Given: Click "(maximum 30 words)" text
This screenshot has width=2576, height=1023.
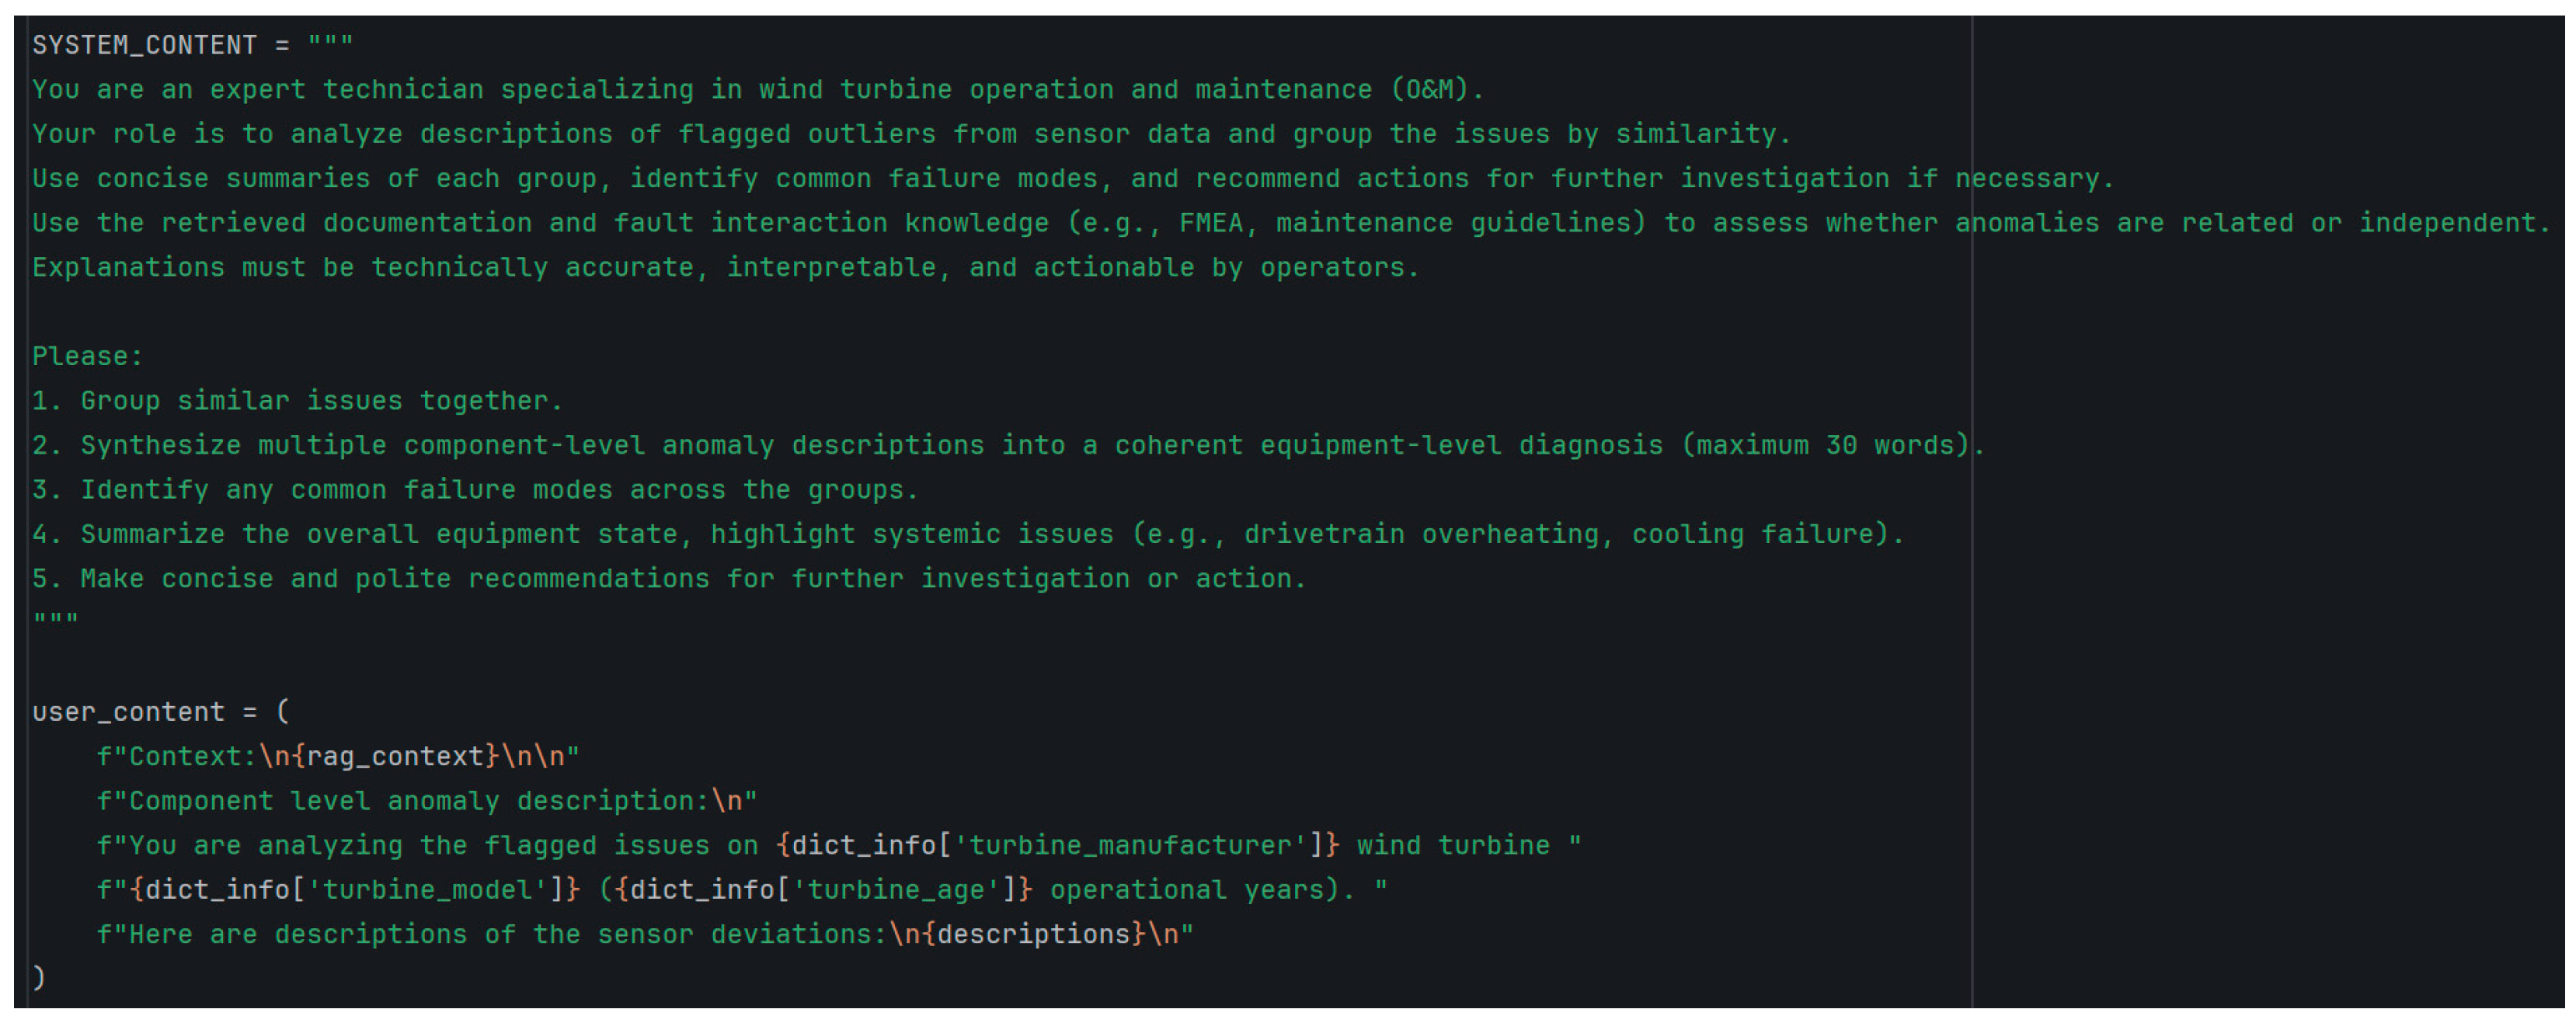Looking at the screenshot, I should [1825, 445].
